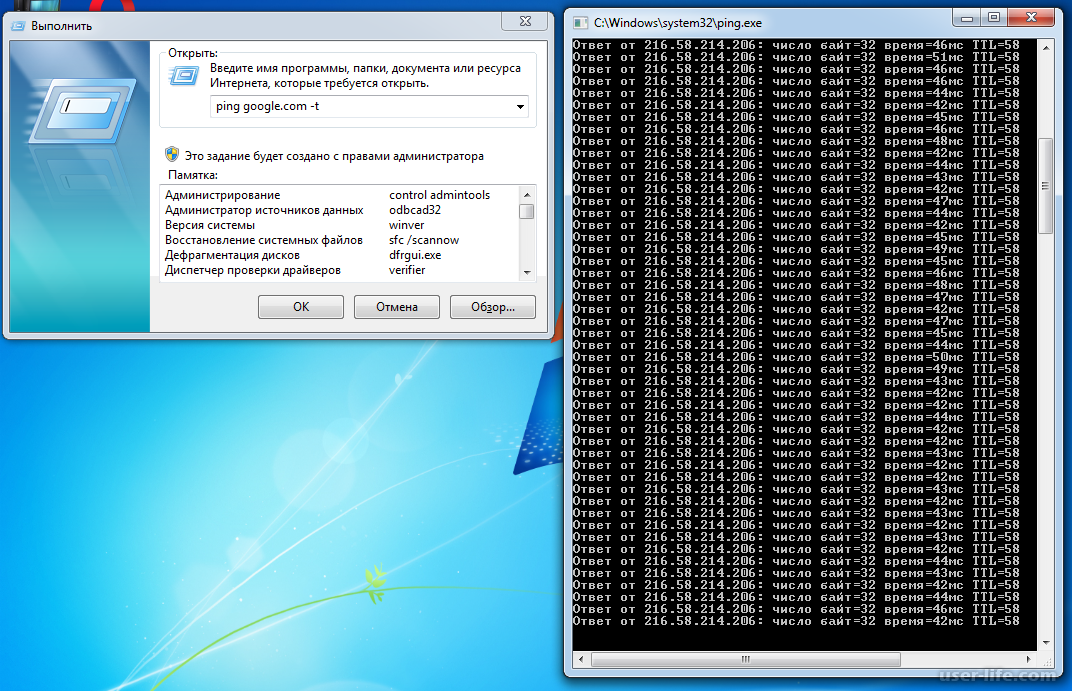Open the Обзор... browse button
The image size is (1072, 696).
pos(492,307)
